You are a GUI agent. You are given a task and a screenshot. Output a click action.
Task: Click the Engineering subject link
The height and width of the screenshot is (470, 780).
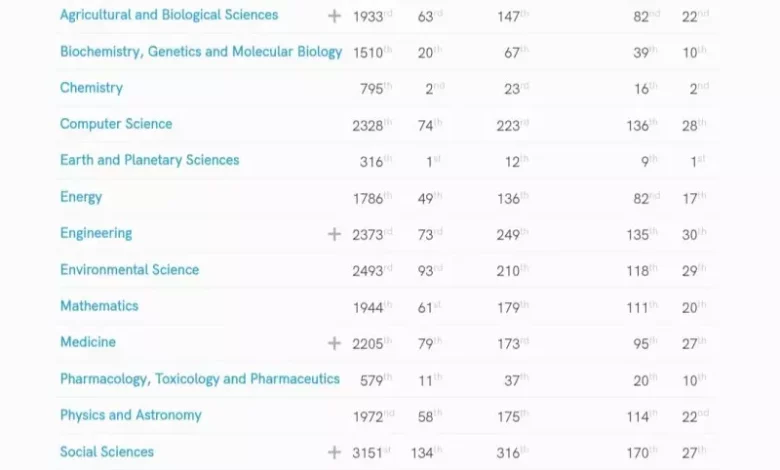click(96, 233)
